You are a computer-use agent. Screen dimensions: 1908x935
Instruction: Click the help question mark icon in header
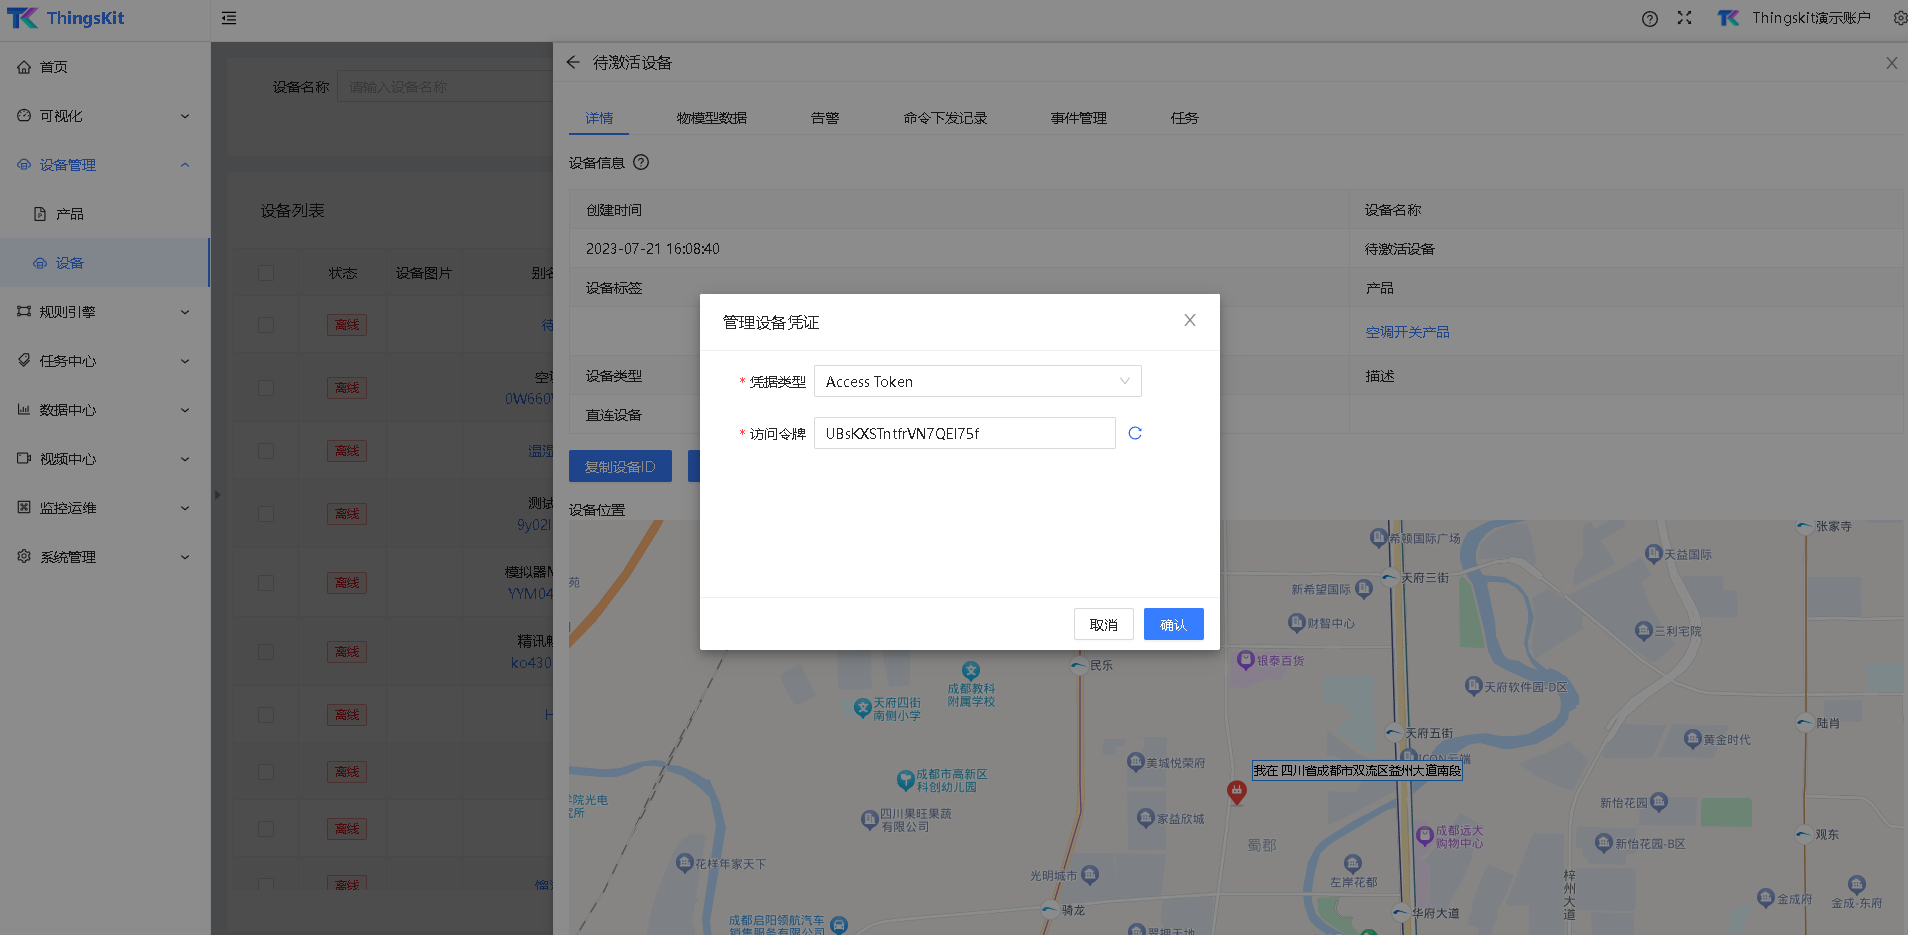pos(1649,19)
